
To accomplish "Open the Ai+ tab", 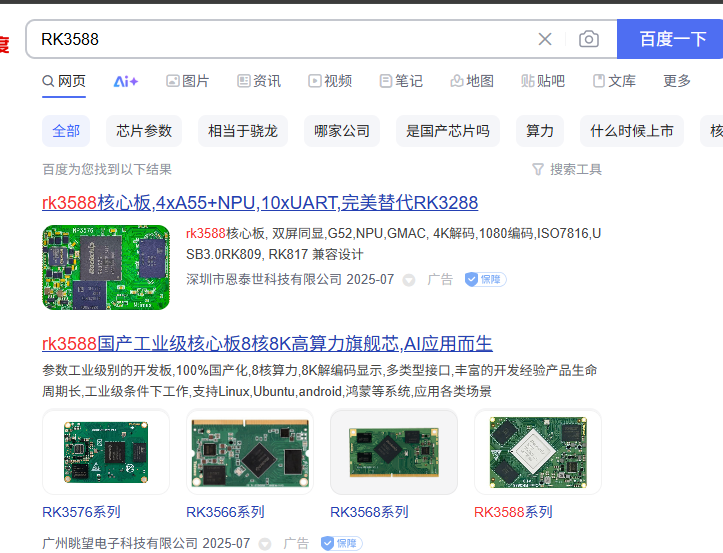I will pyautogui.click(x=125, y=82).
